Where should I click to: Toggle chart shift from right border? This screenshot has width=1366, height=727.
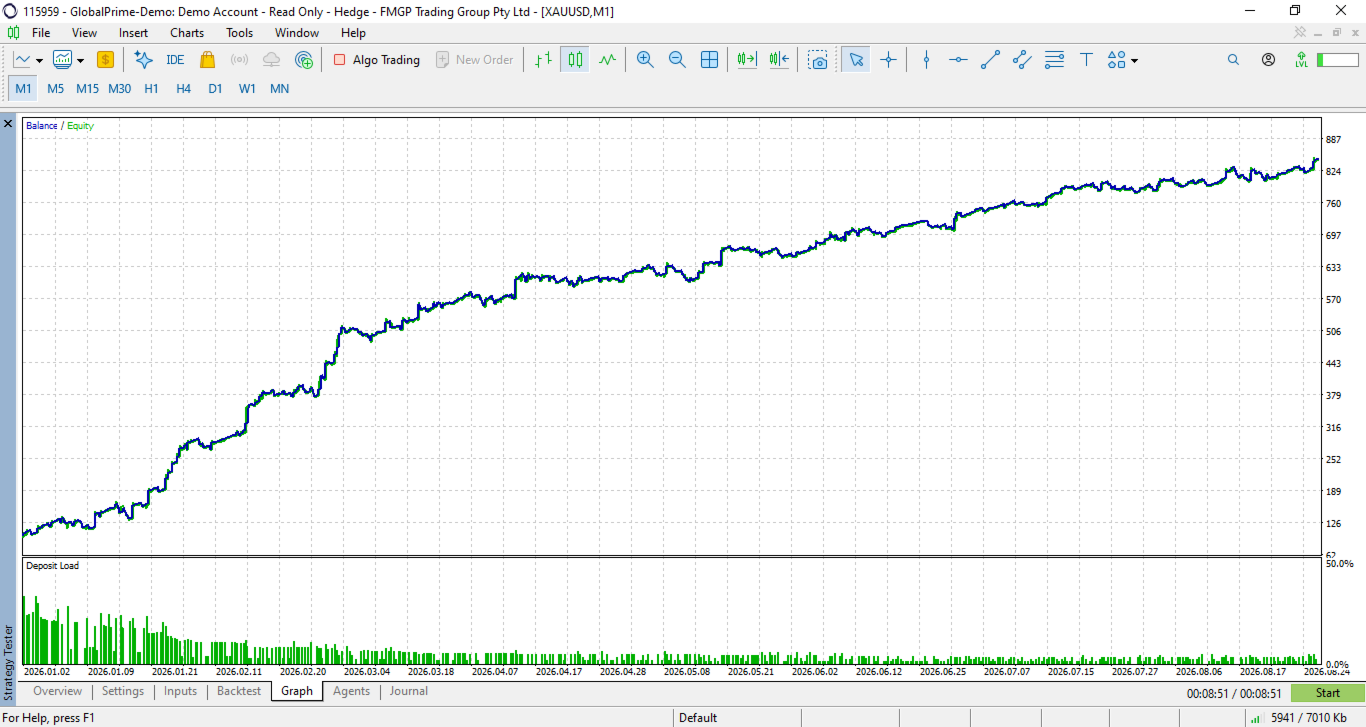tap(779, 60)
